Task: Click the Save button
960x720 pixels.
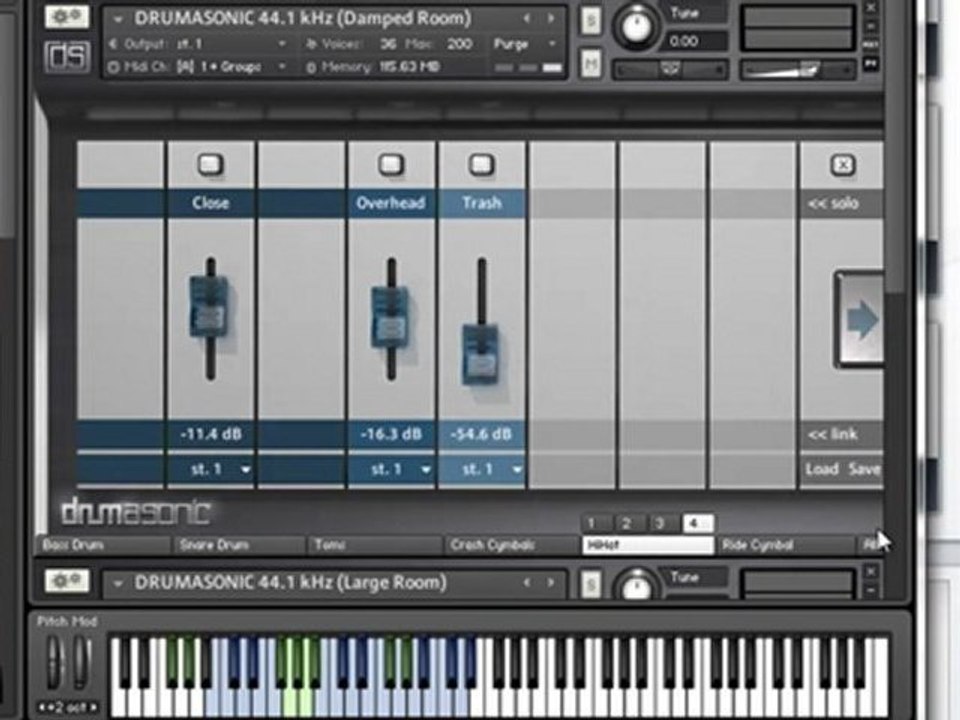Action: (x=864, y=470)
